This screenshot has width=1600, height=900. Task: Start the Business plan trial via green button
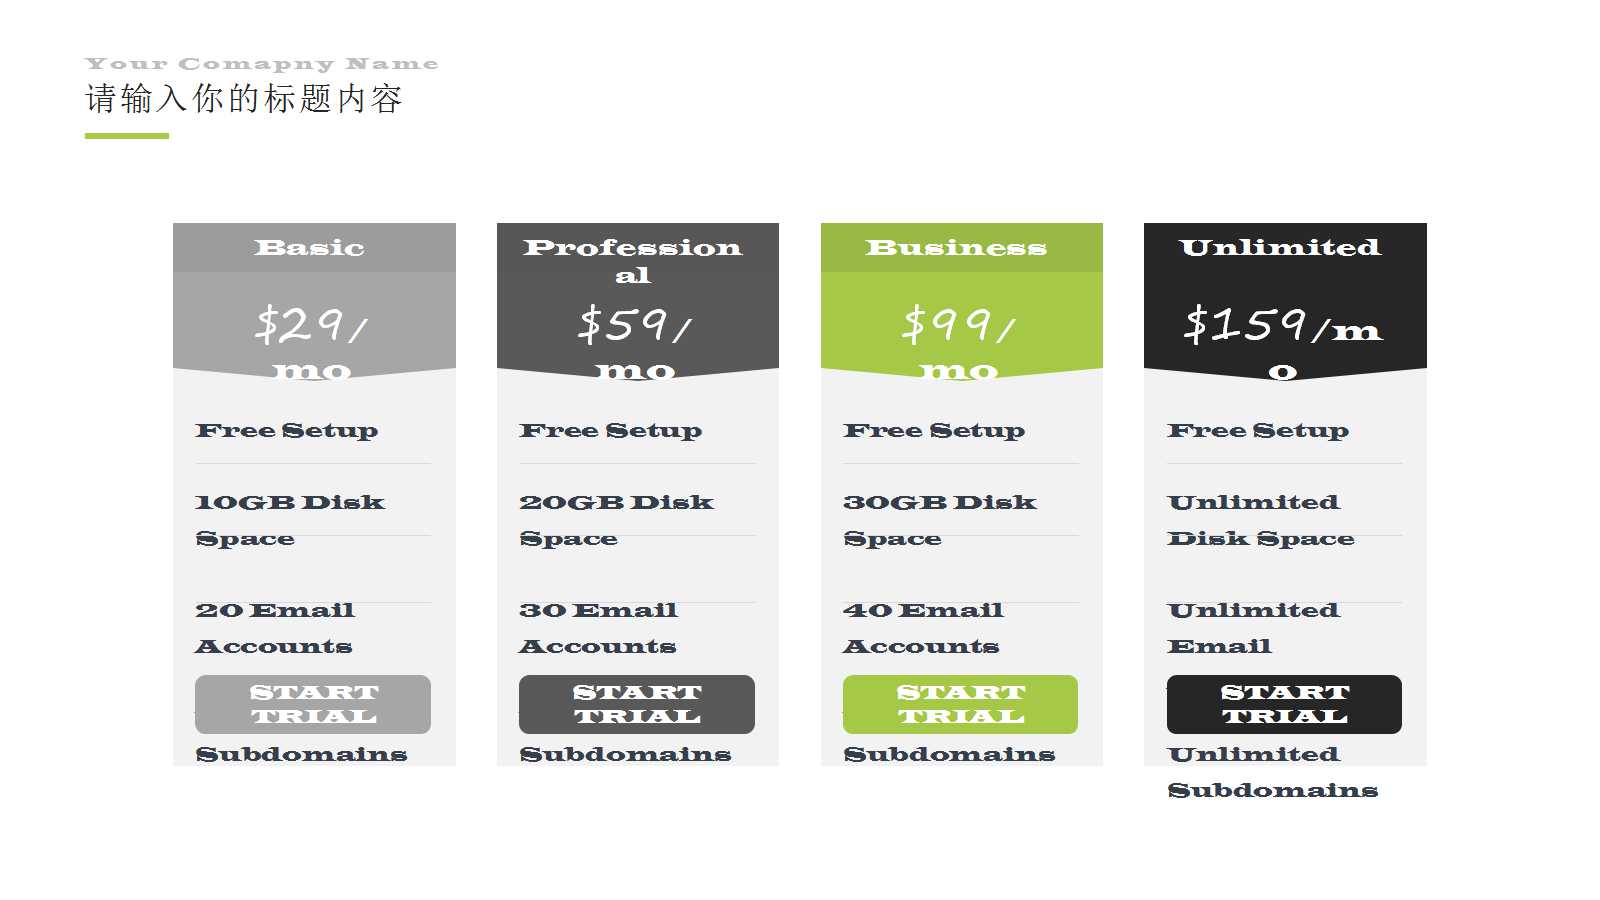[x=960, y=704]
